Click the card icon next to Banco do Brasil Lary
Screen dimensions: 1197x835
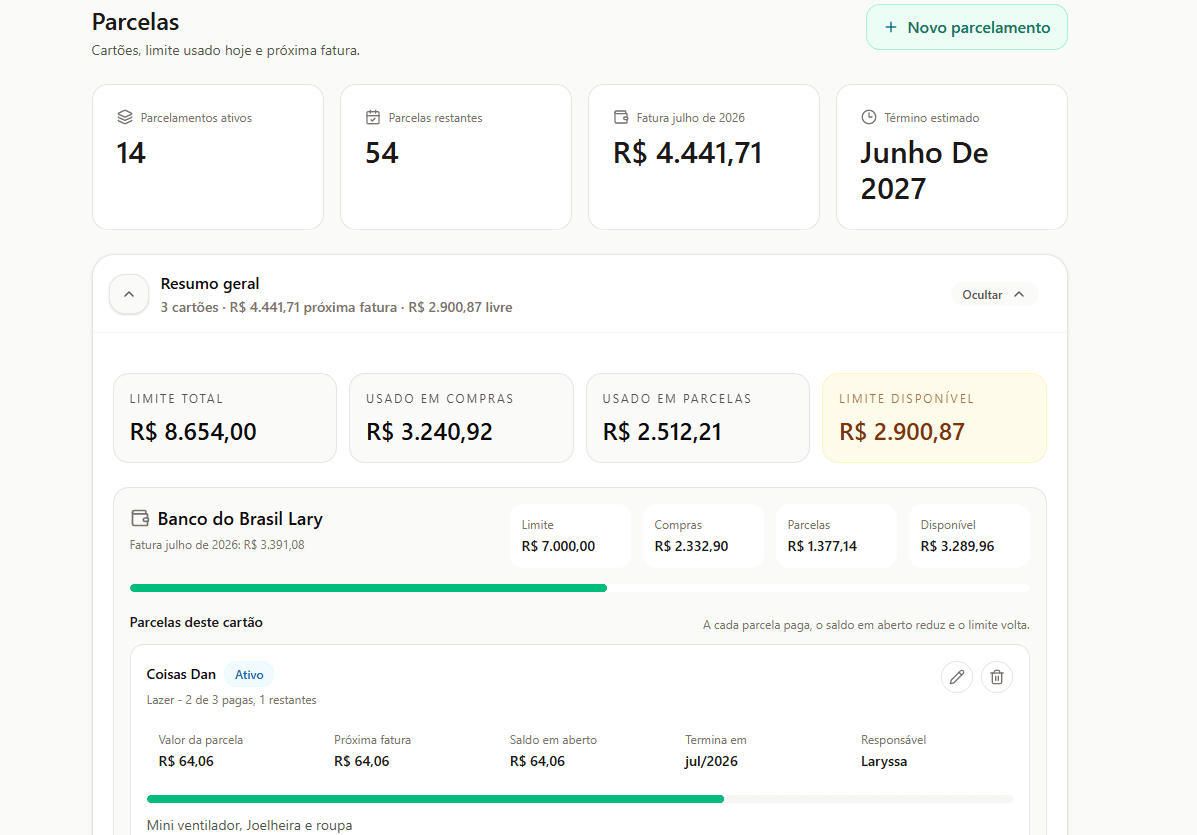point(140,518)
